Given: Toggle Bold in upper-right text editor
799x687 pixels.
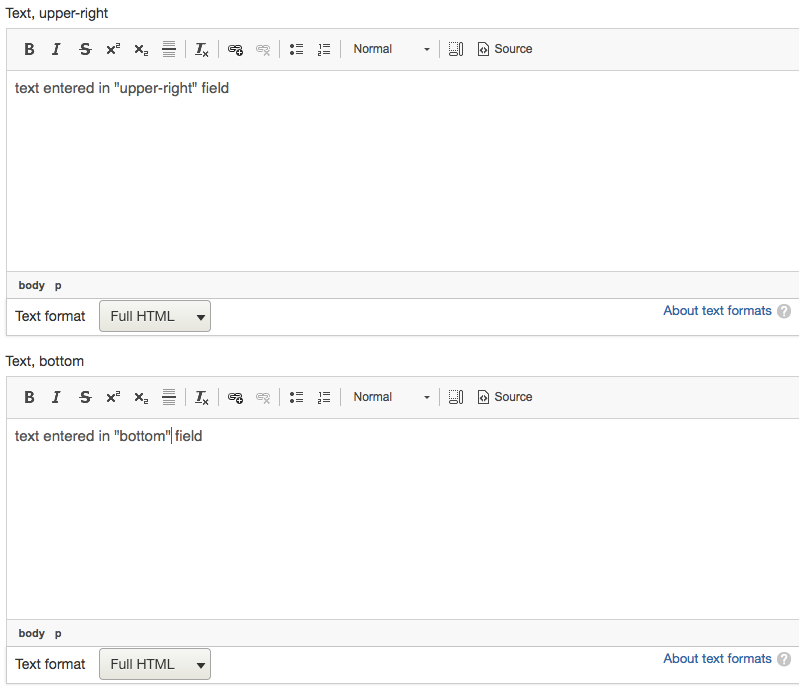Looking at the screenshot, I should [x=29, y=49].
